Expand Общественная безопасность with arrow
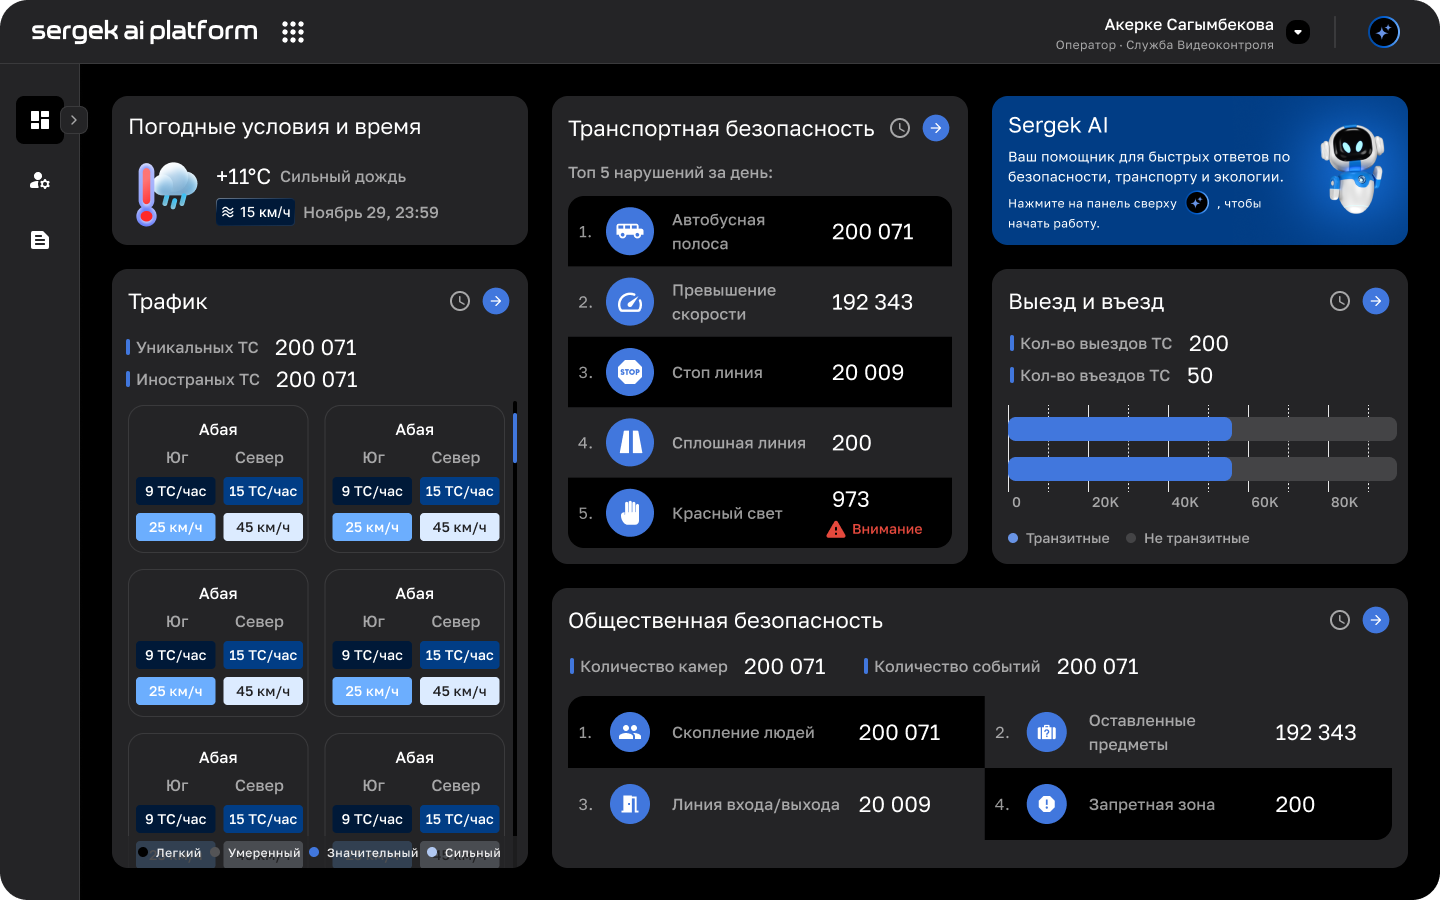The height and width of the screenshot is (900, 1440). (1376, 620)
